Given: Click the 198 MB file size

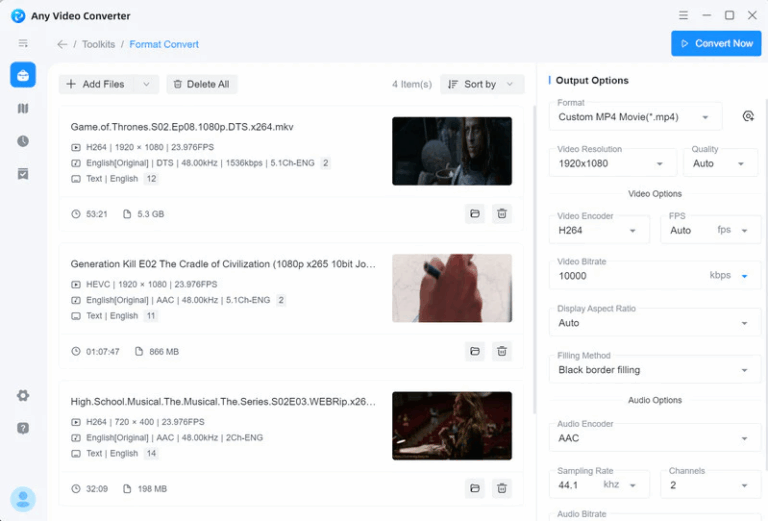Looking at the screenshot, I should pos(152,489).
